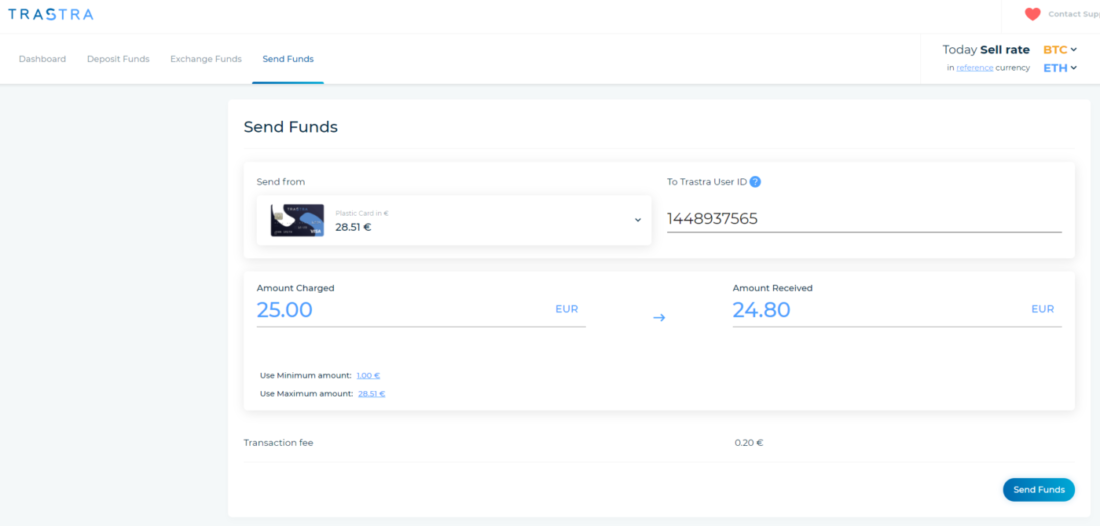Click the reference currency link

click(974, 68)
